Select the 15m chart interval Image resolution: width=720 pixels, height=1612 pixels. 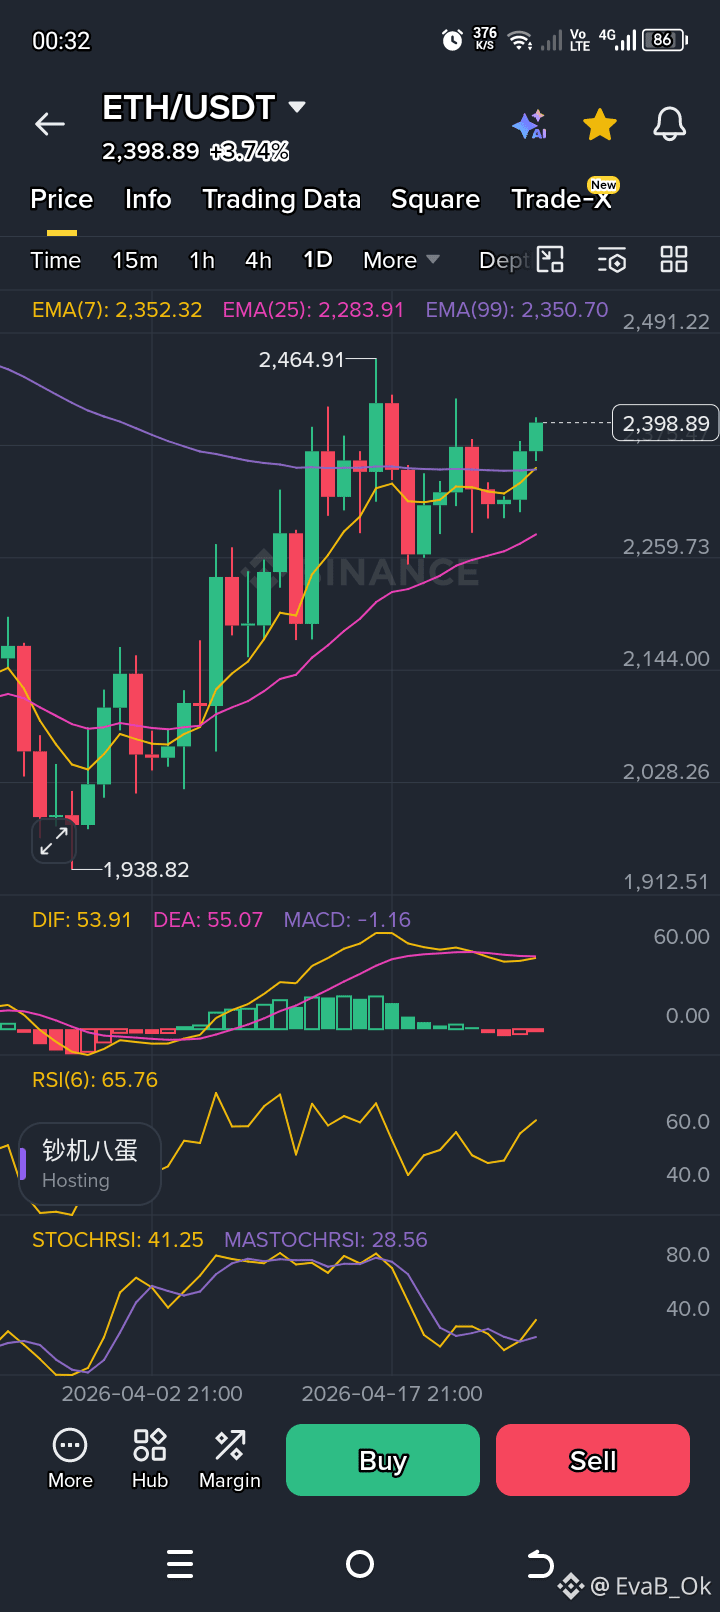click(135, 260)
